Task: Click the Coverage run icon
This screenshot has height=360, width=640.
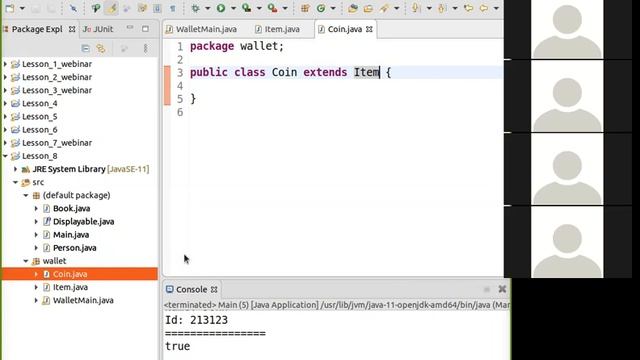Action: pos(247,8)
